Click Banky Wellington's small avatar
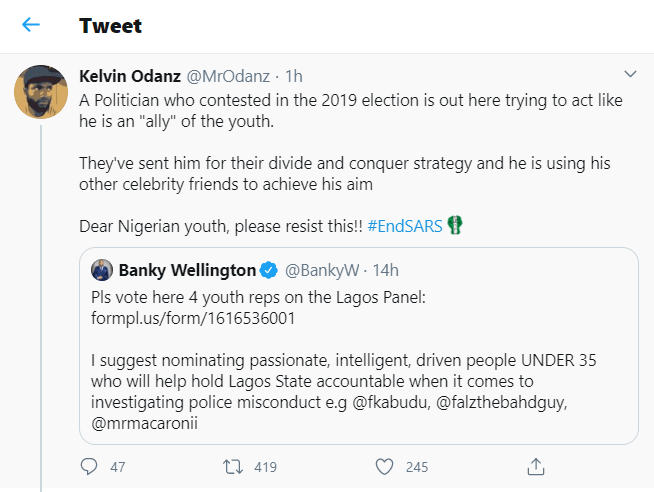Image resolution: width=654 pixels, height=492 pixels. (x=101, y=270)
